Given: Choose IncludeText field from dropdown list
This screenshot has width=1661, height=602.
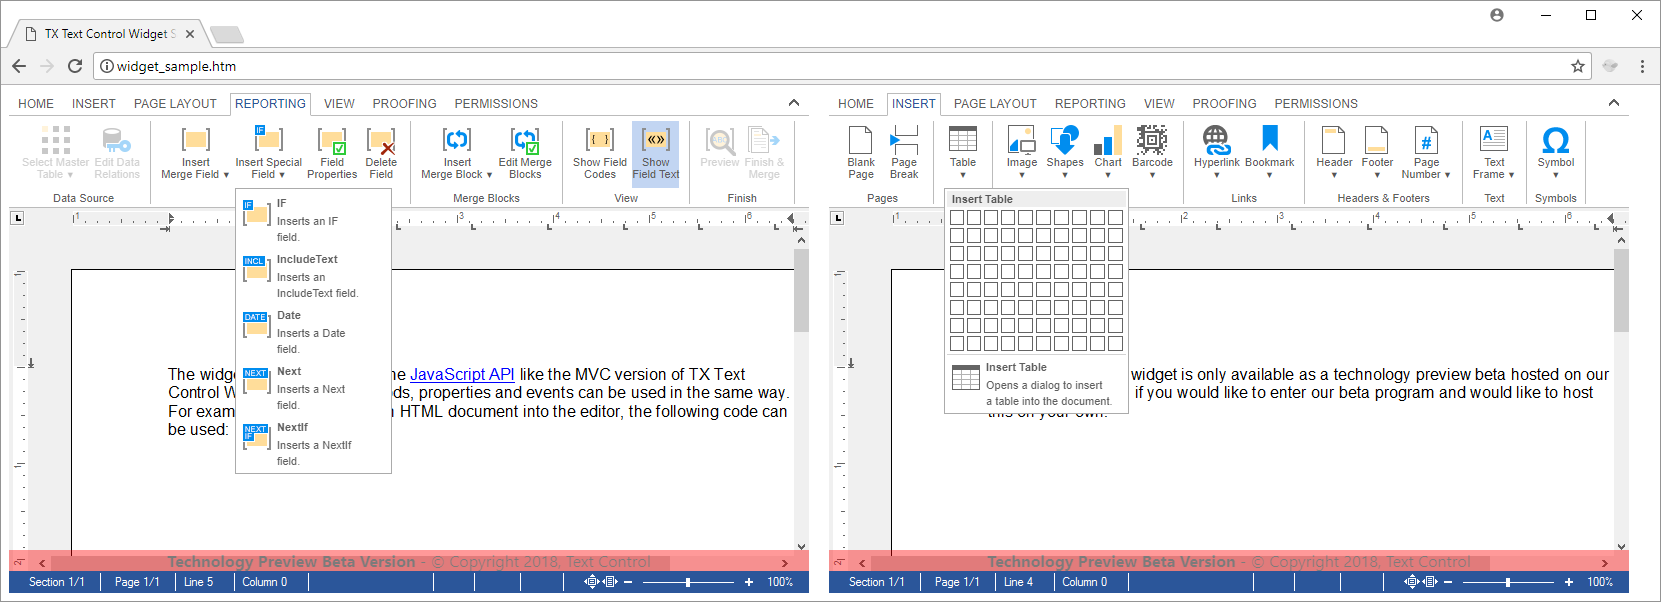Looking at the screenshot, I should (x=313, y=276).
